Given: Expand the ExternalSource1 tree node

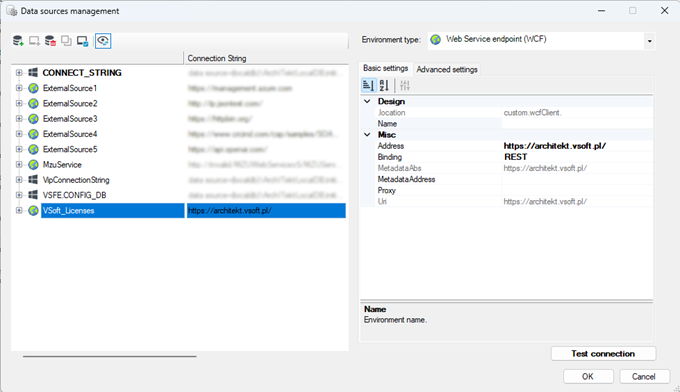Looking at the screenshot, I should click(x=19, y=88).
